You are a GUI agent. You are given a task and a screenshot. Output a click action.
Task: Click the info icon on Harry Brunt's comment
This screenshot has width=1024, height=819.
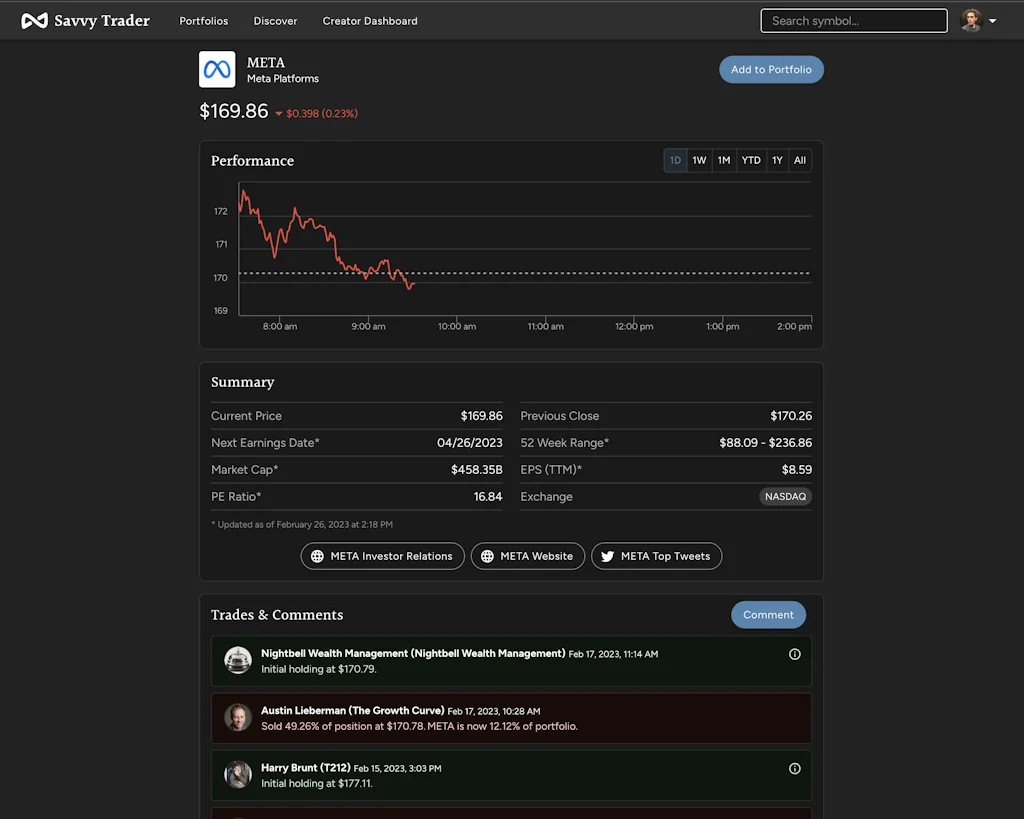coord(794,768)
